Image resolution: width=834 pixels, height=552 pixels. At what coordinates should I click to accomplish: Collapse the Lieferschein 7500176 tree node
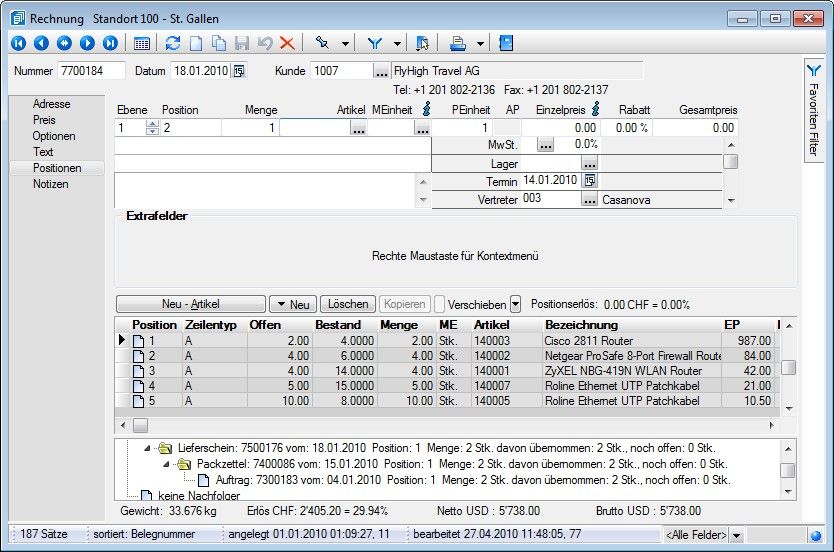[x=147, y=448]
